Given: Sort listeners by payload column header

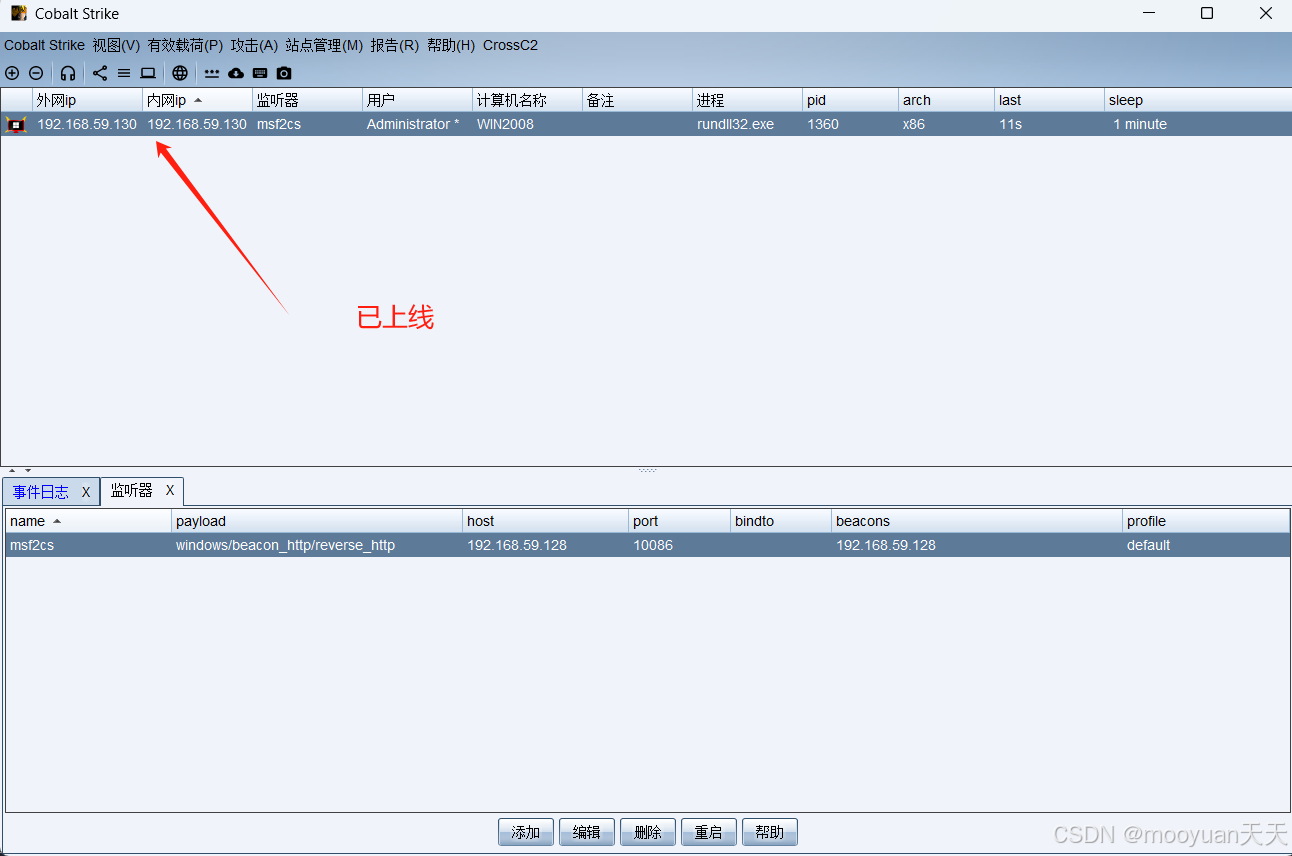Looking at the screenshot, I should (x=318, y=521).
